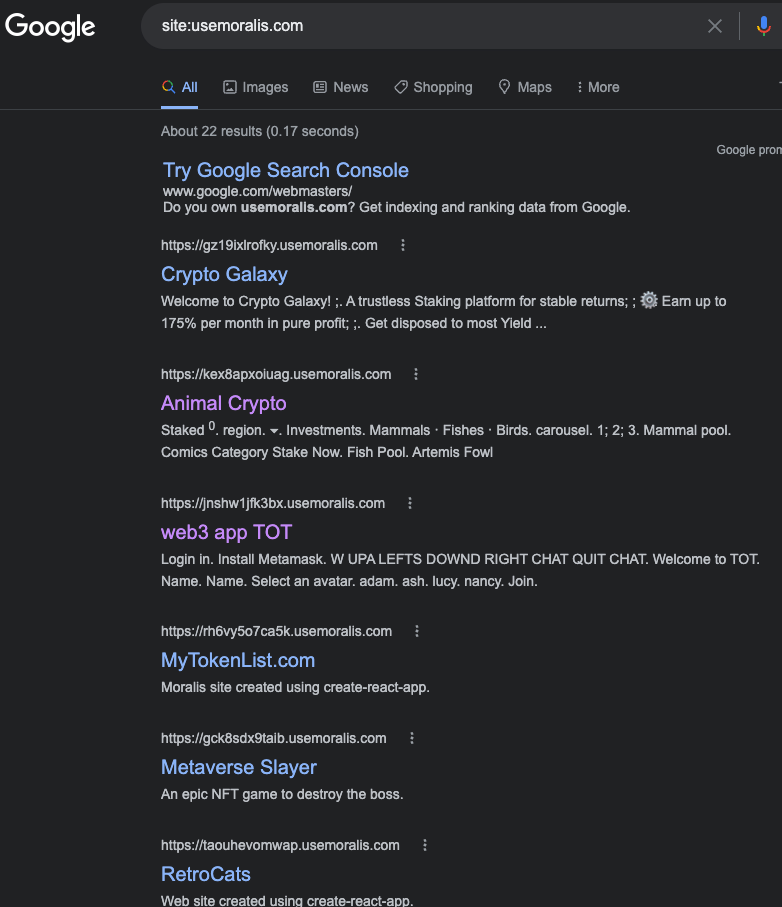This screenshot has height=907, width=782.
Task: Open the RetroCats result
Action: tap(206, 874)
